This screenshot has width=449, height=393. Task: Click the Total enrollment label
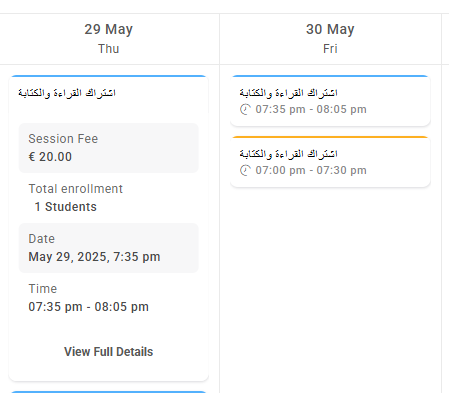pos(76,189)
